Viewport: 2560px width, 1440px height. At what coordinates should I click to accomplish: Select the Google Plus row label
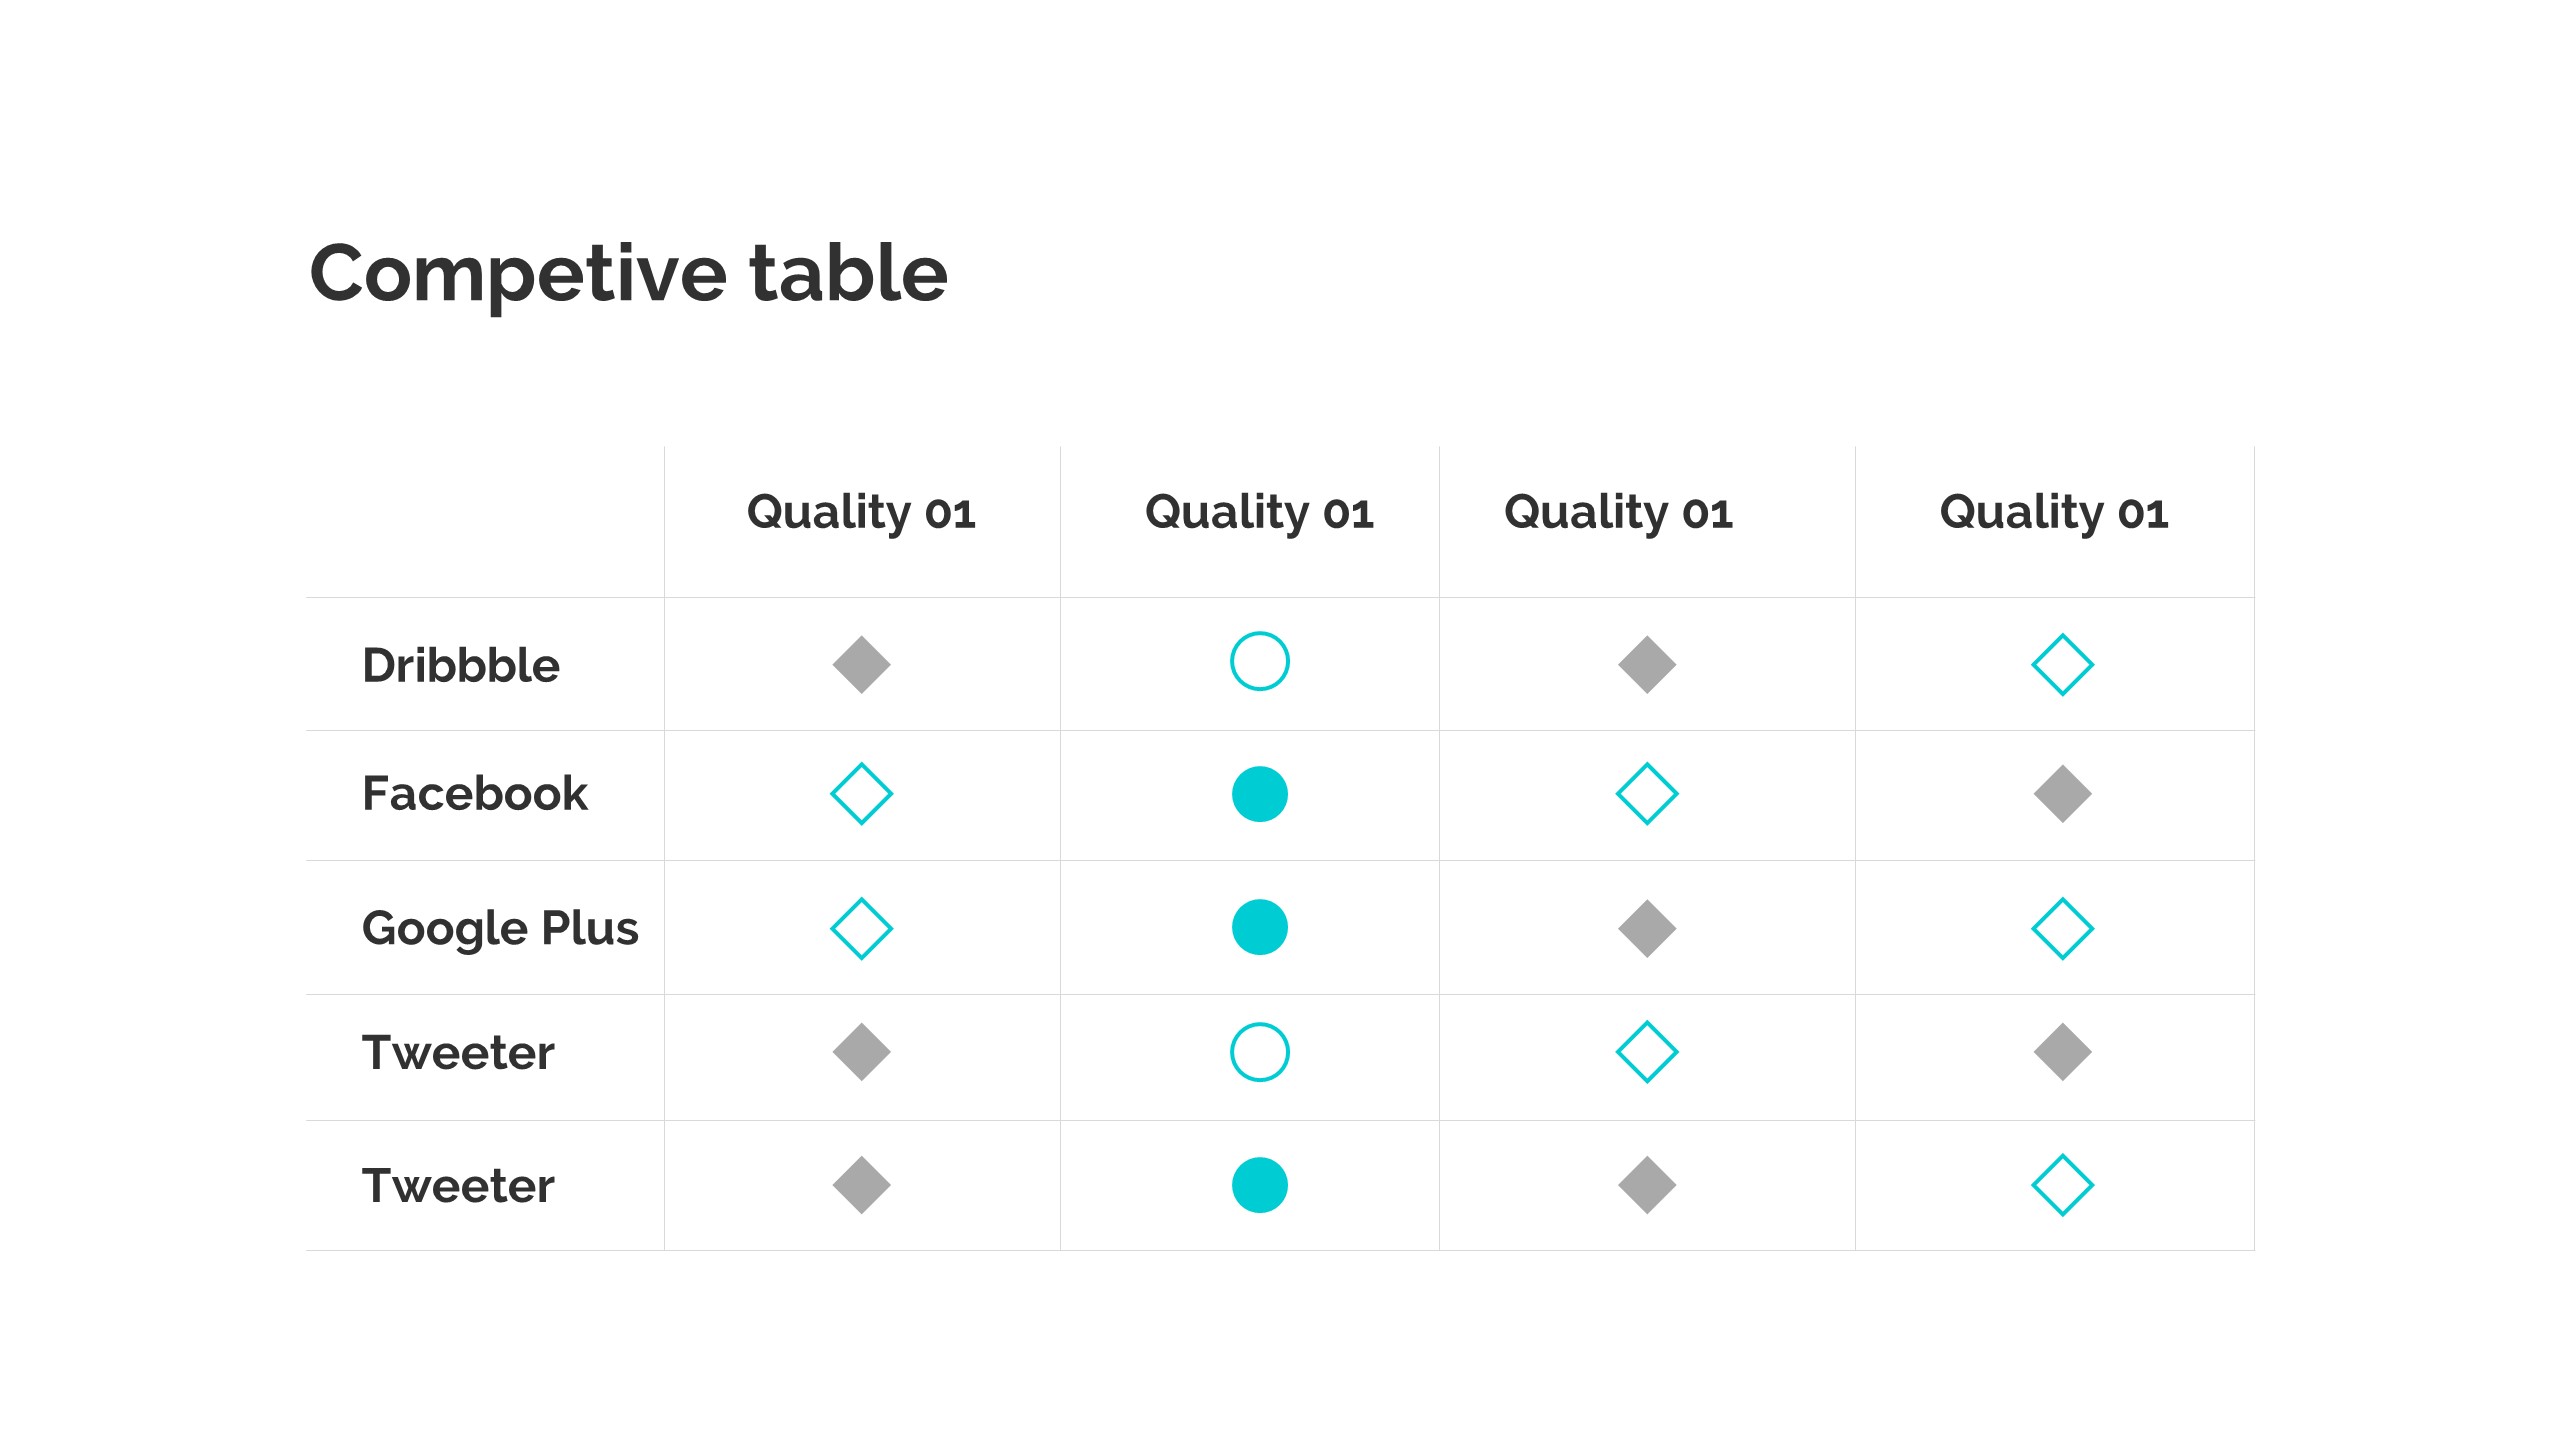pos(500,928)
